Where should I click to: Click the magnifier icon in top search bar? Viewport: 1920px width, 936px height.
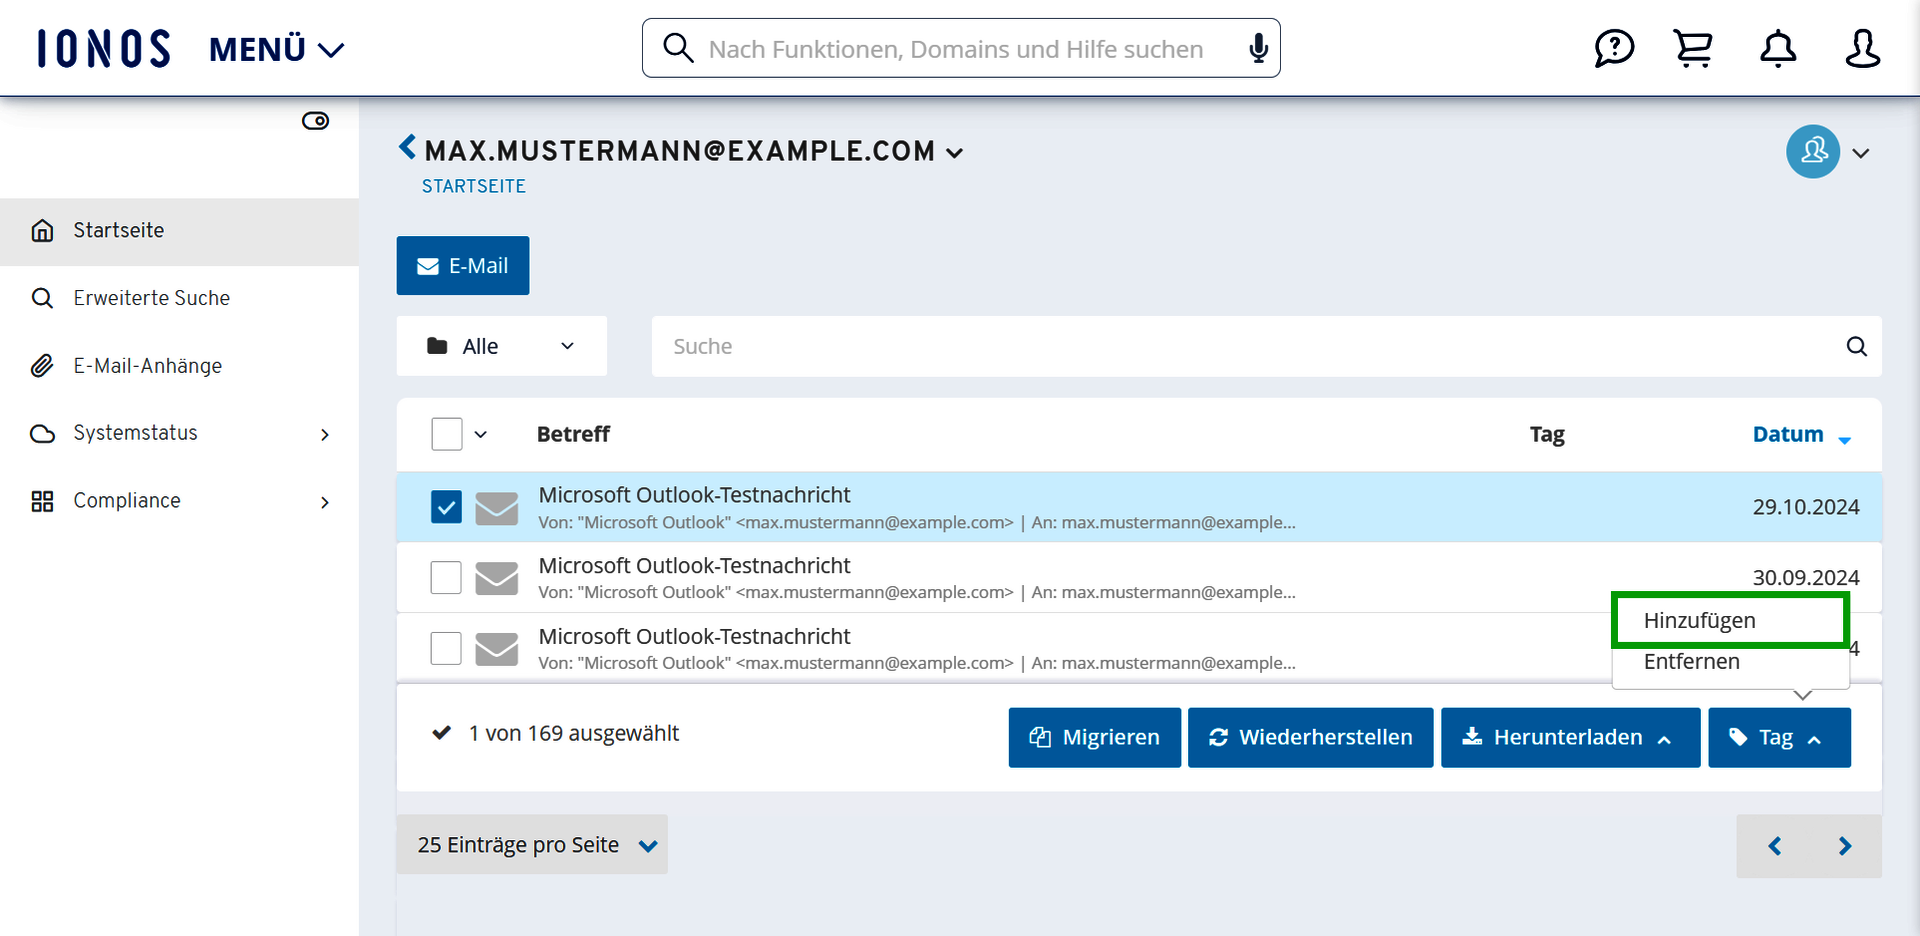coord(678,48)
